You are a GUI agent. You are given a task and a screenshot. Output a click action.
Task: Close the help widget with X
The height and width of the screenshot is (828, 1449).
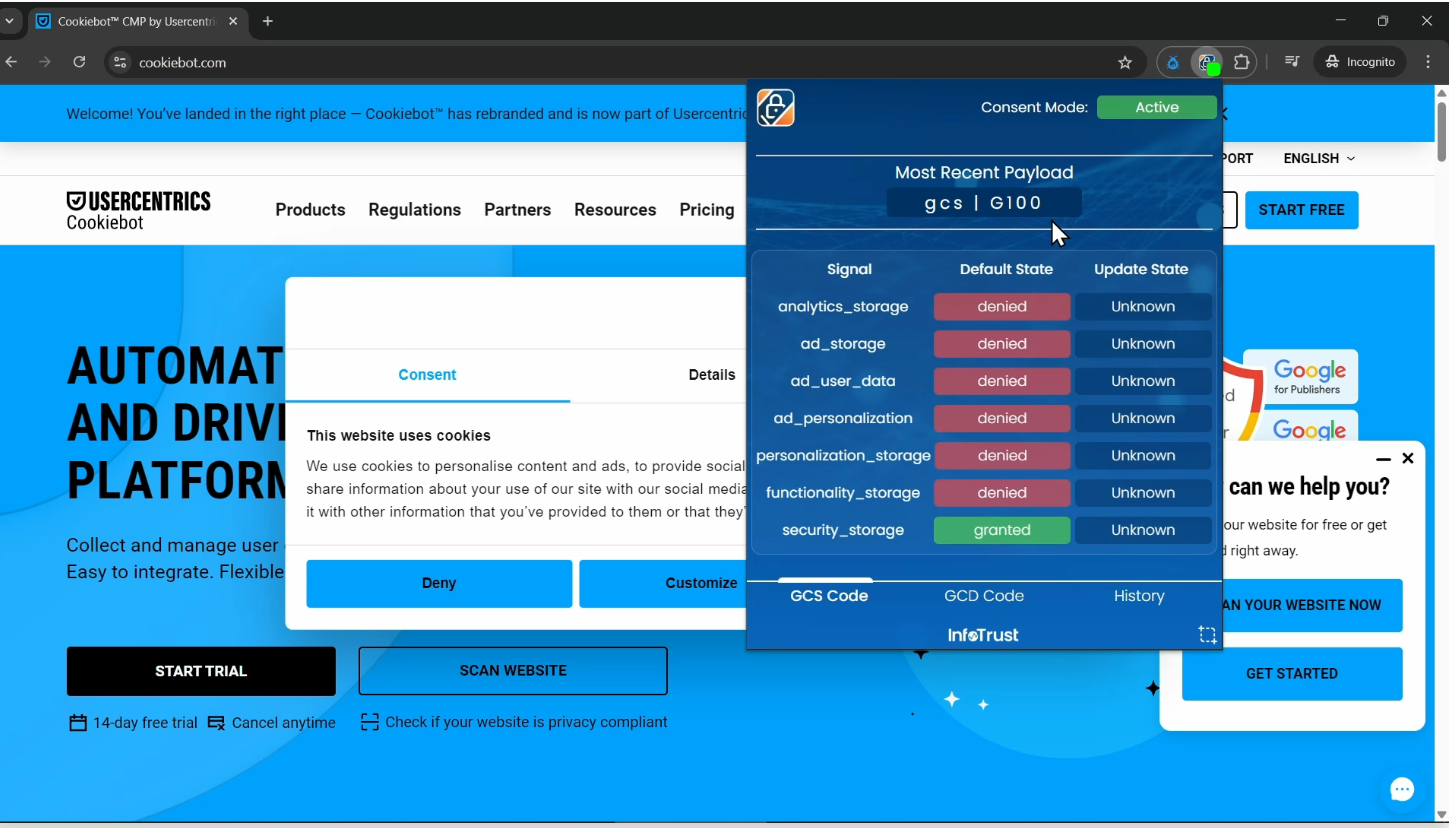pos(1408,458)
